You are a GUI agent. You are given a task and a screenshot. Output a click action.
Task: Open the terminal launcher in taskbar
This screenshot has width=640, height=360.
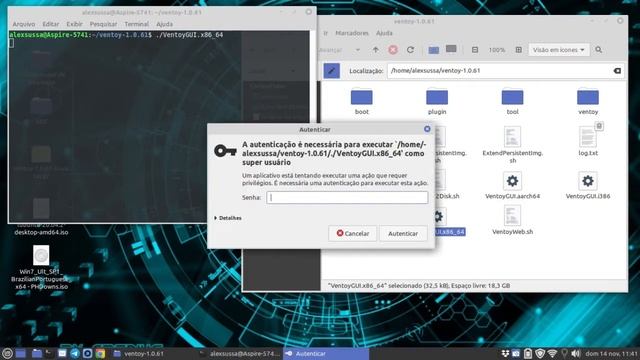coord(49,353)
